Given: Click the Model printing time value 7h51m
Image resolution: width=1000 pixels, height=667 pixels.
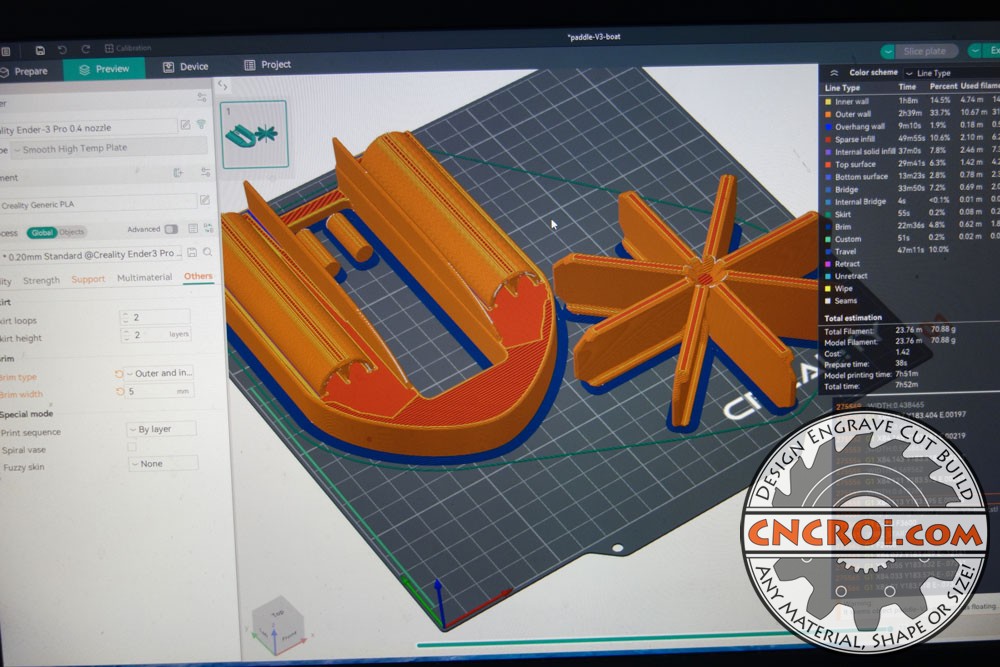Looking at the screenshot, I should (906, 374).
